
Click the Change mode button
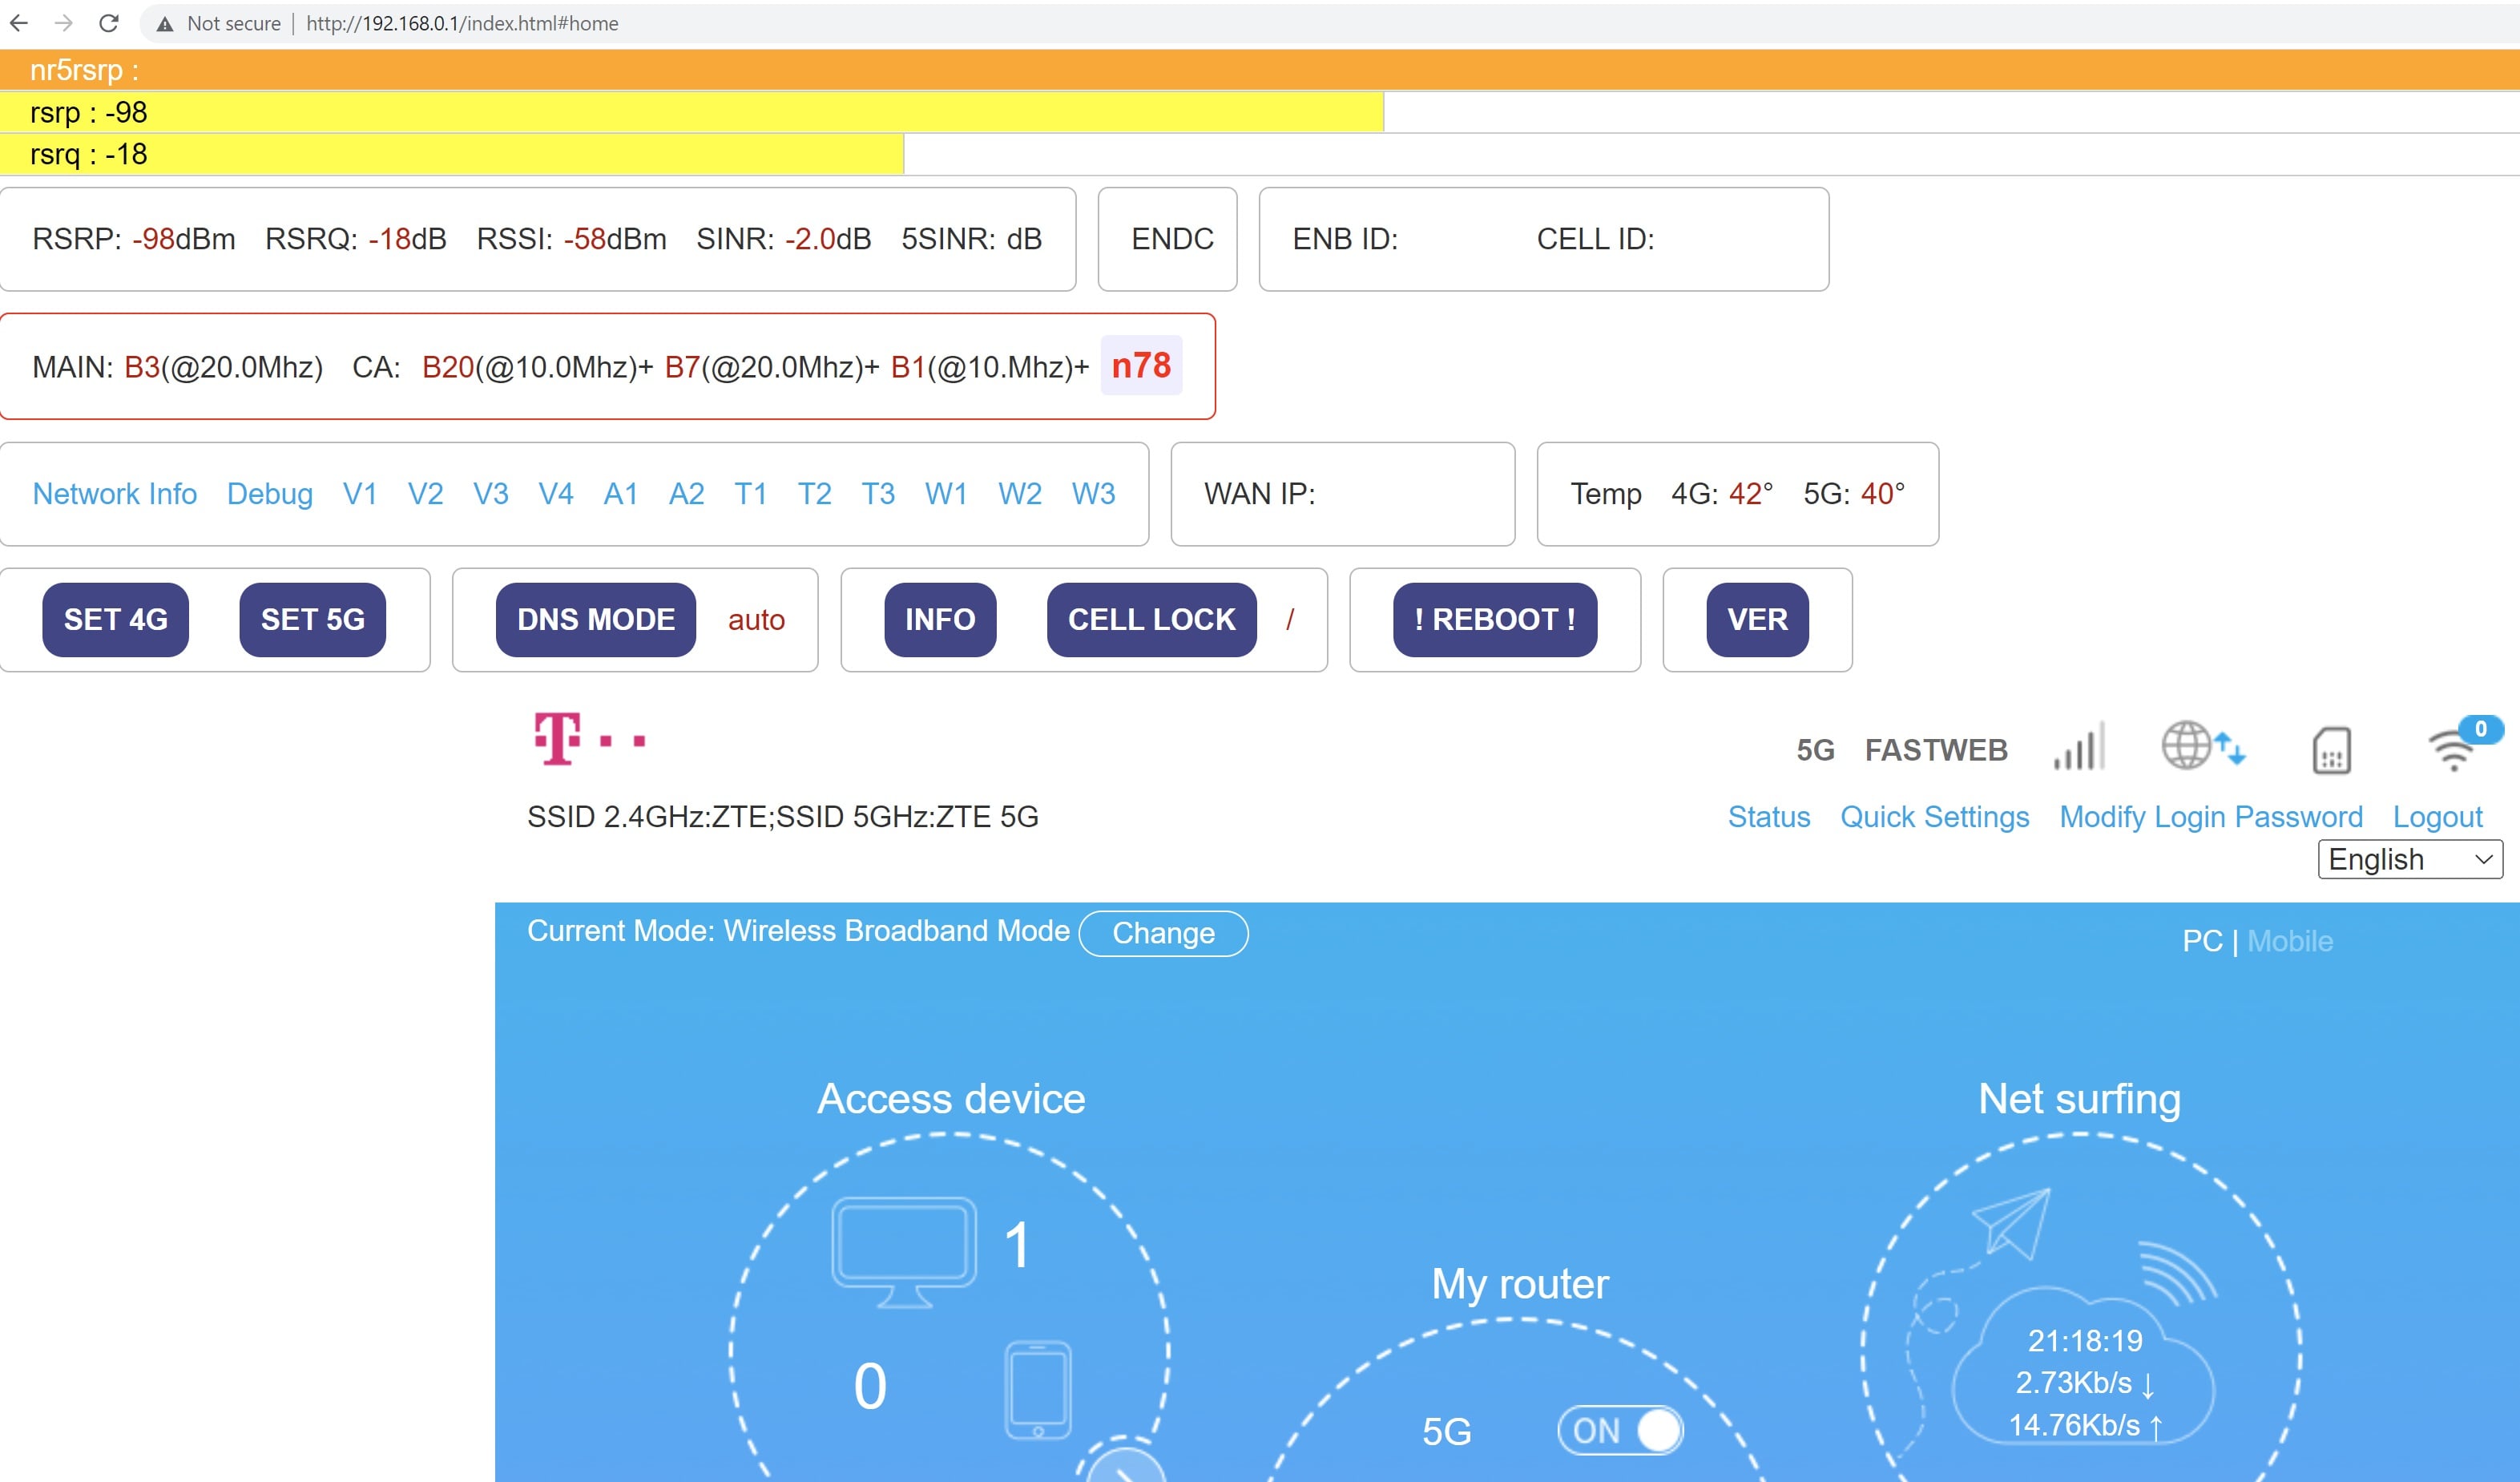[1163, 933]
